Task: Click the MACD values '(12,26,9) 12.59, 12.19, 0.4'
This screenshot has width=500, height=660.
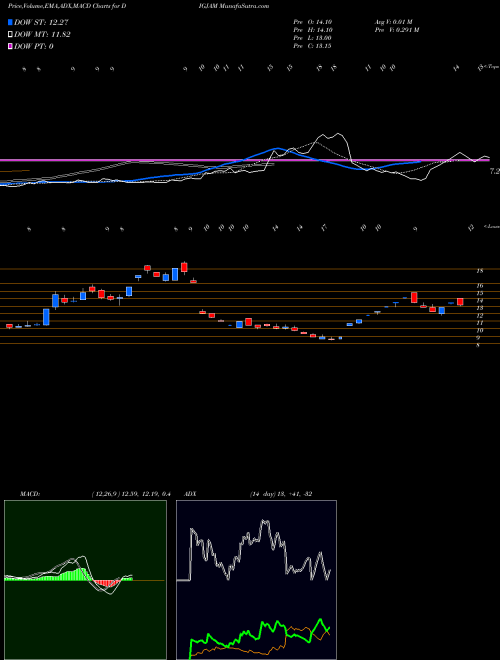Action: (x=130, y=494)
